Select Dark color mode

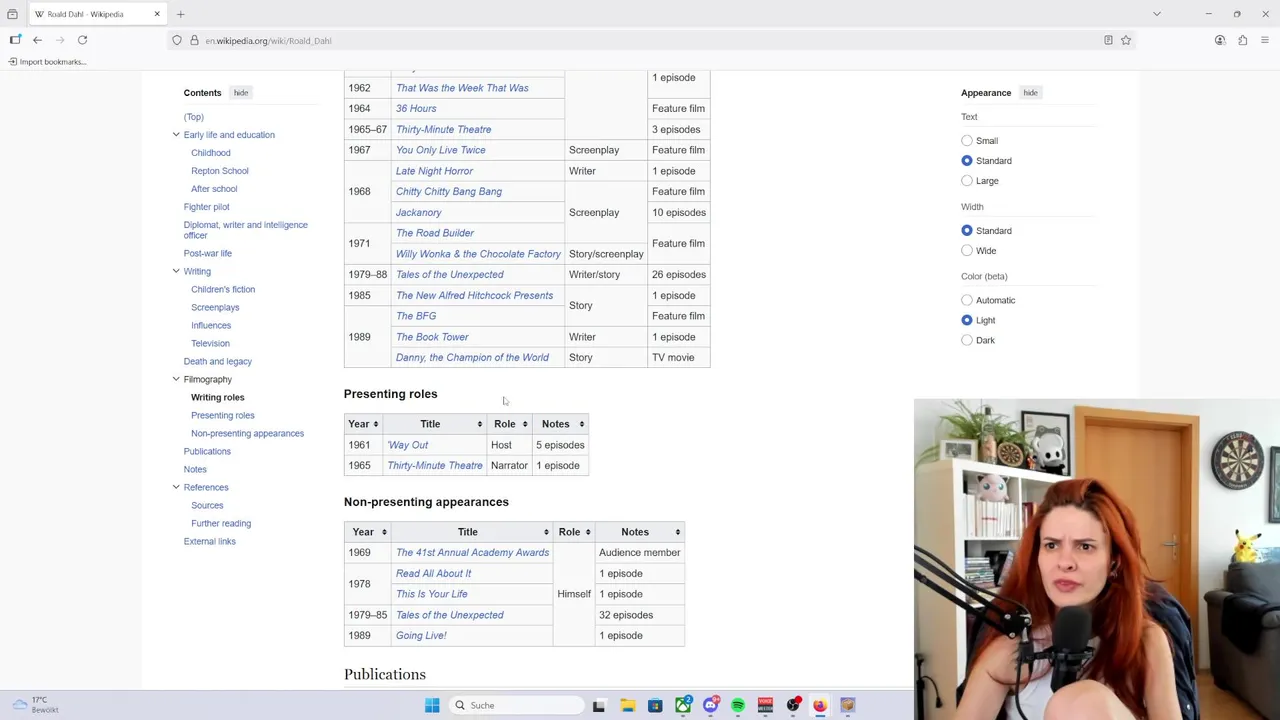coord(967,340)
